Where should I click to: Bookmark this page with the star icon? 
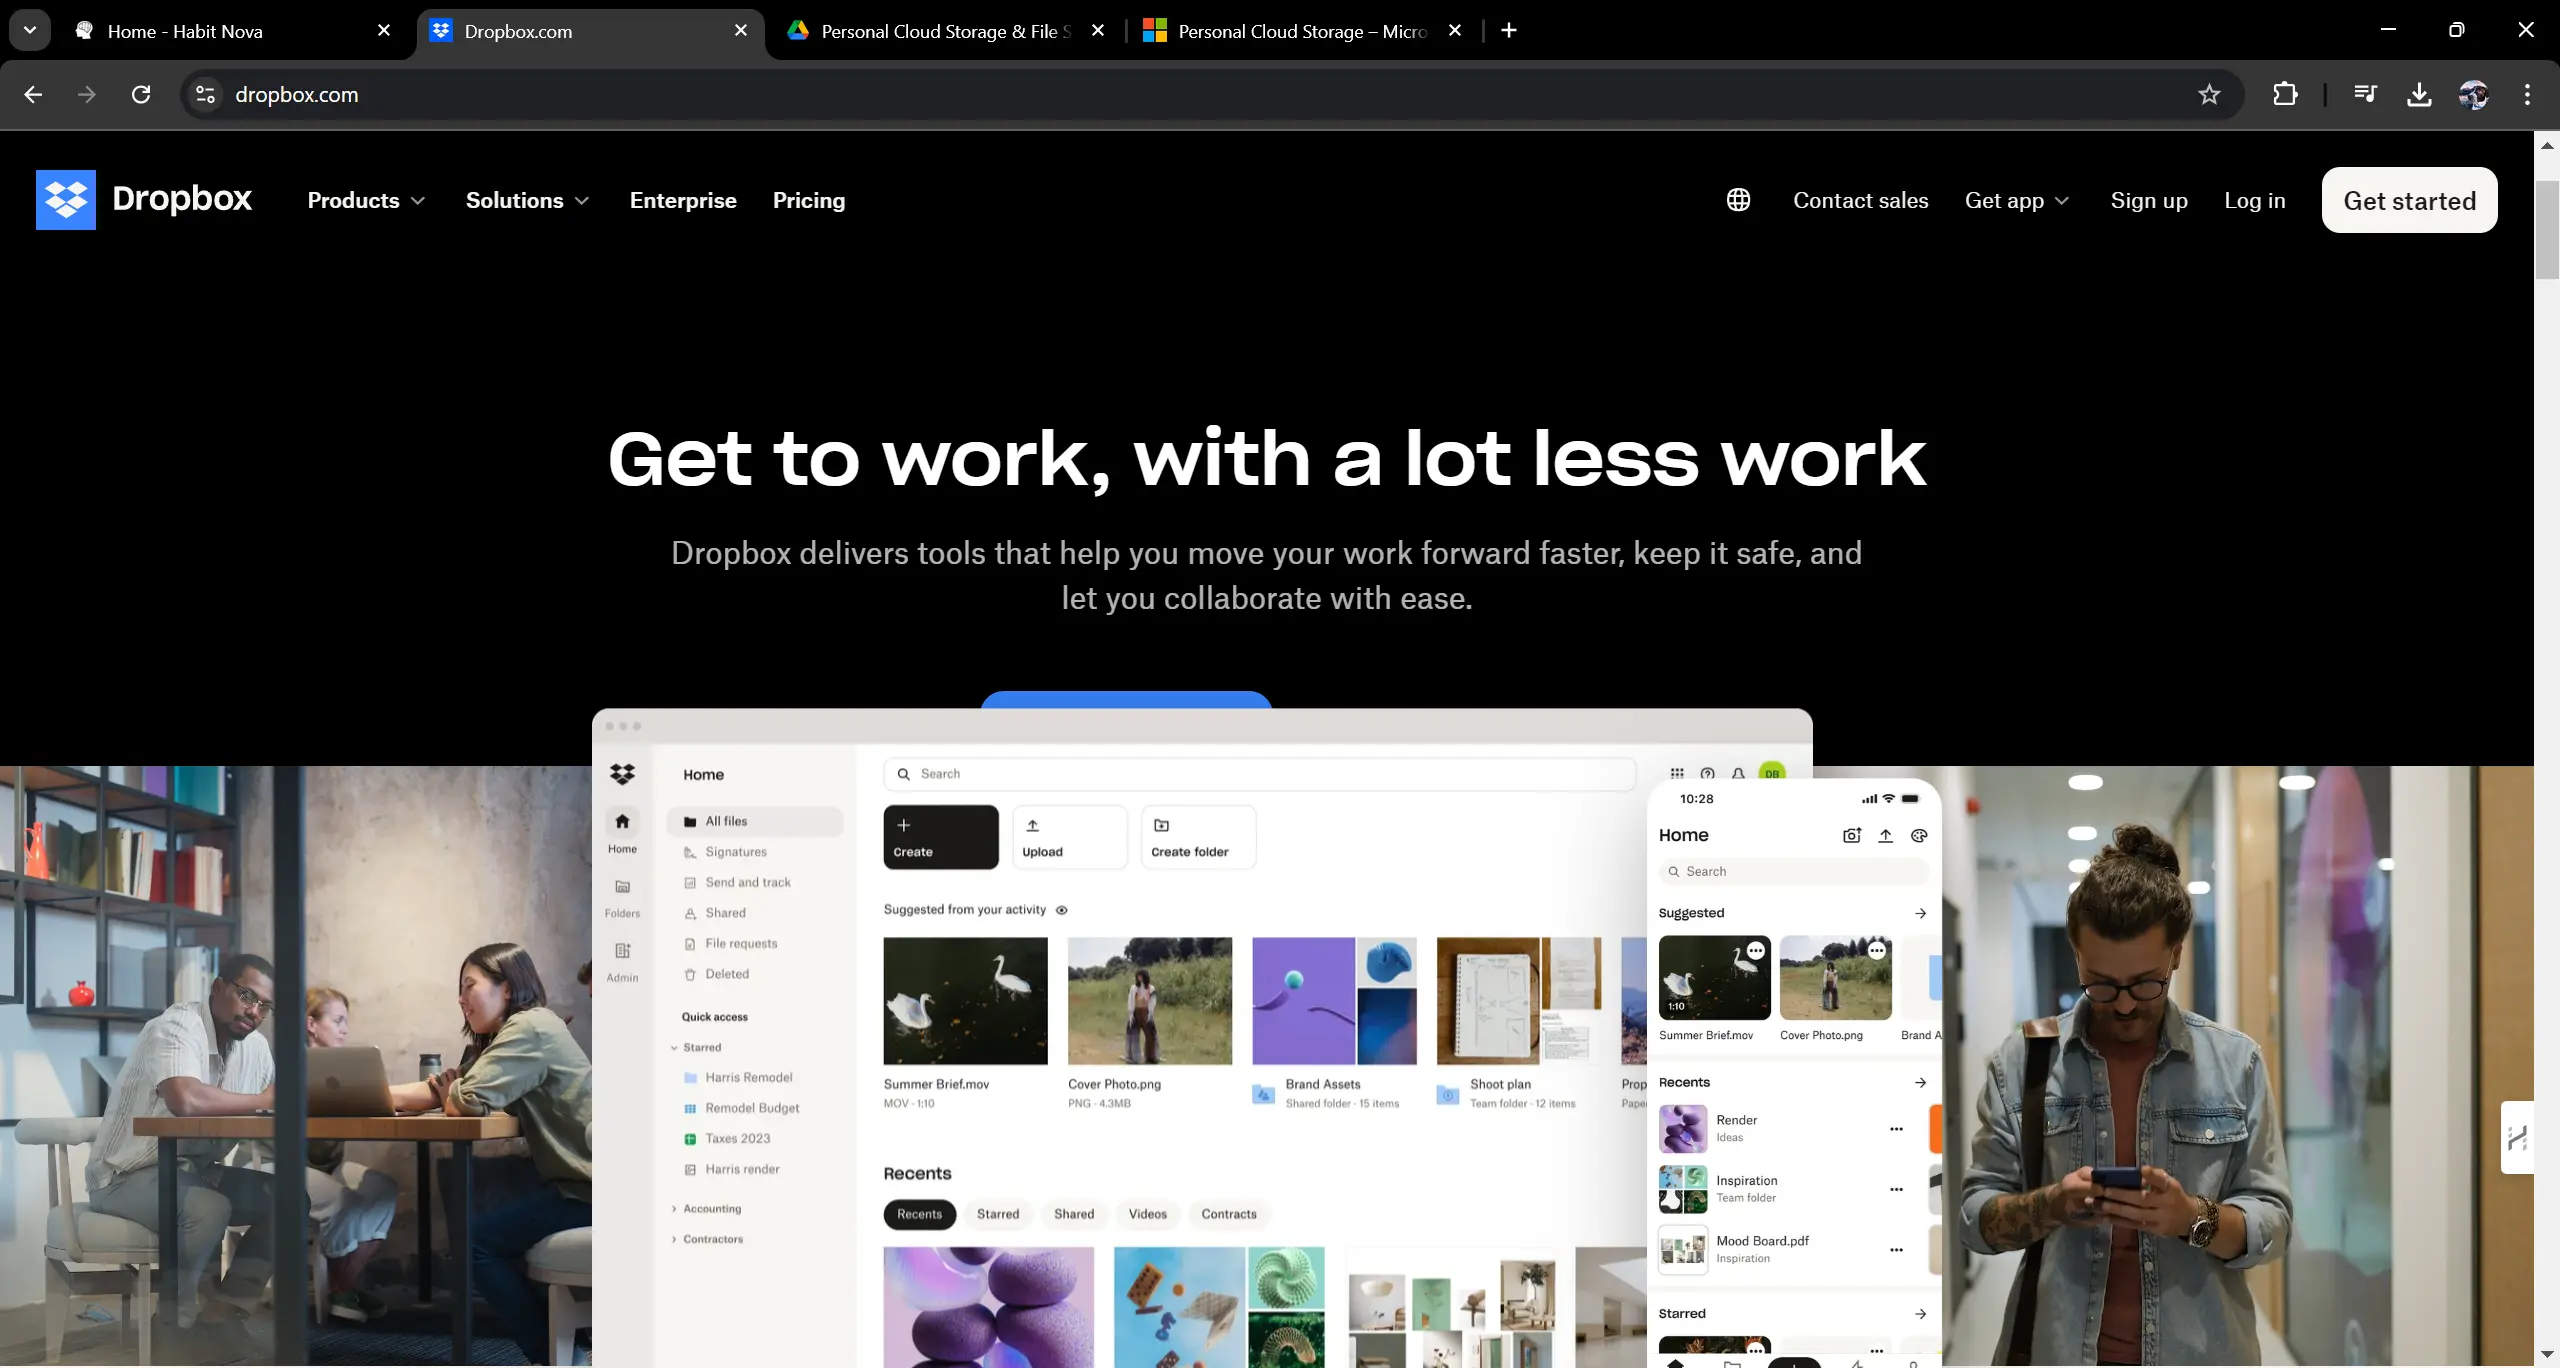click(2209, 95)
